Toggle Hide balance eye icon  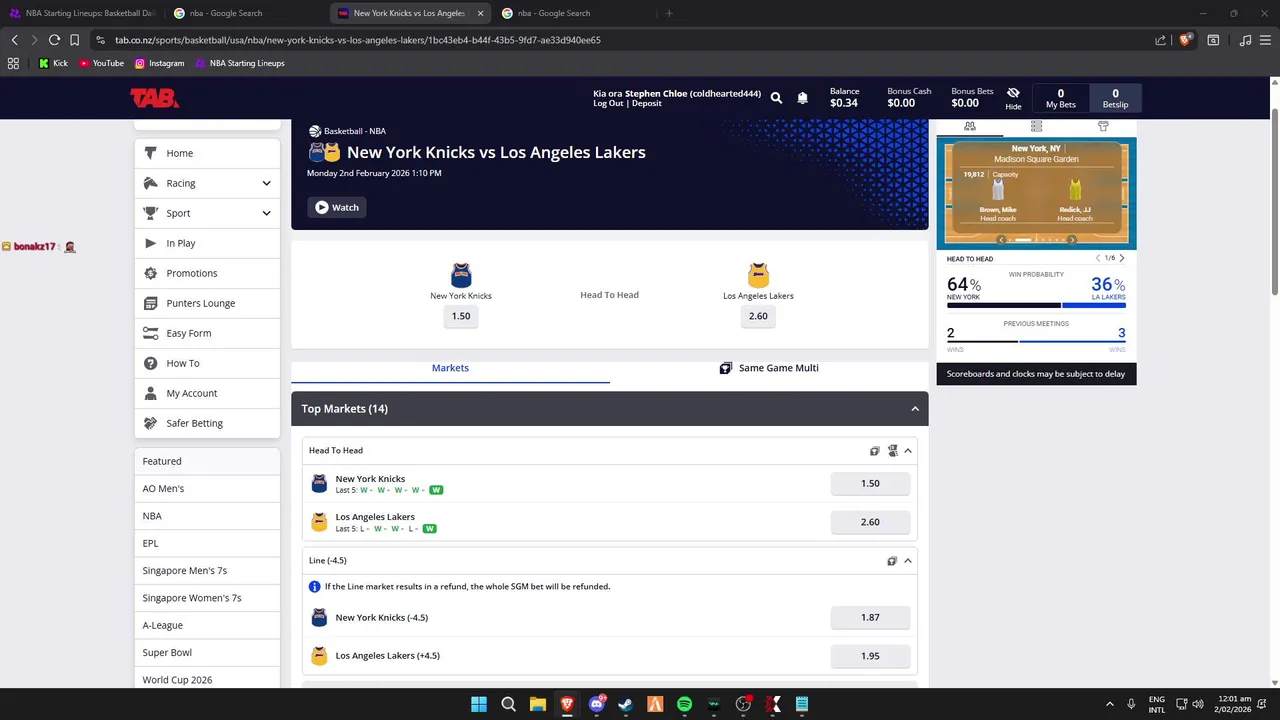[x=1013, y=93]
